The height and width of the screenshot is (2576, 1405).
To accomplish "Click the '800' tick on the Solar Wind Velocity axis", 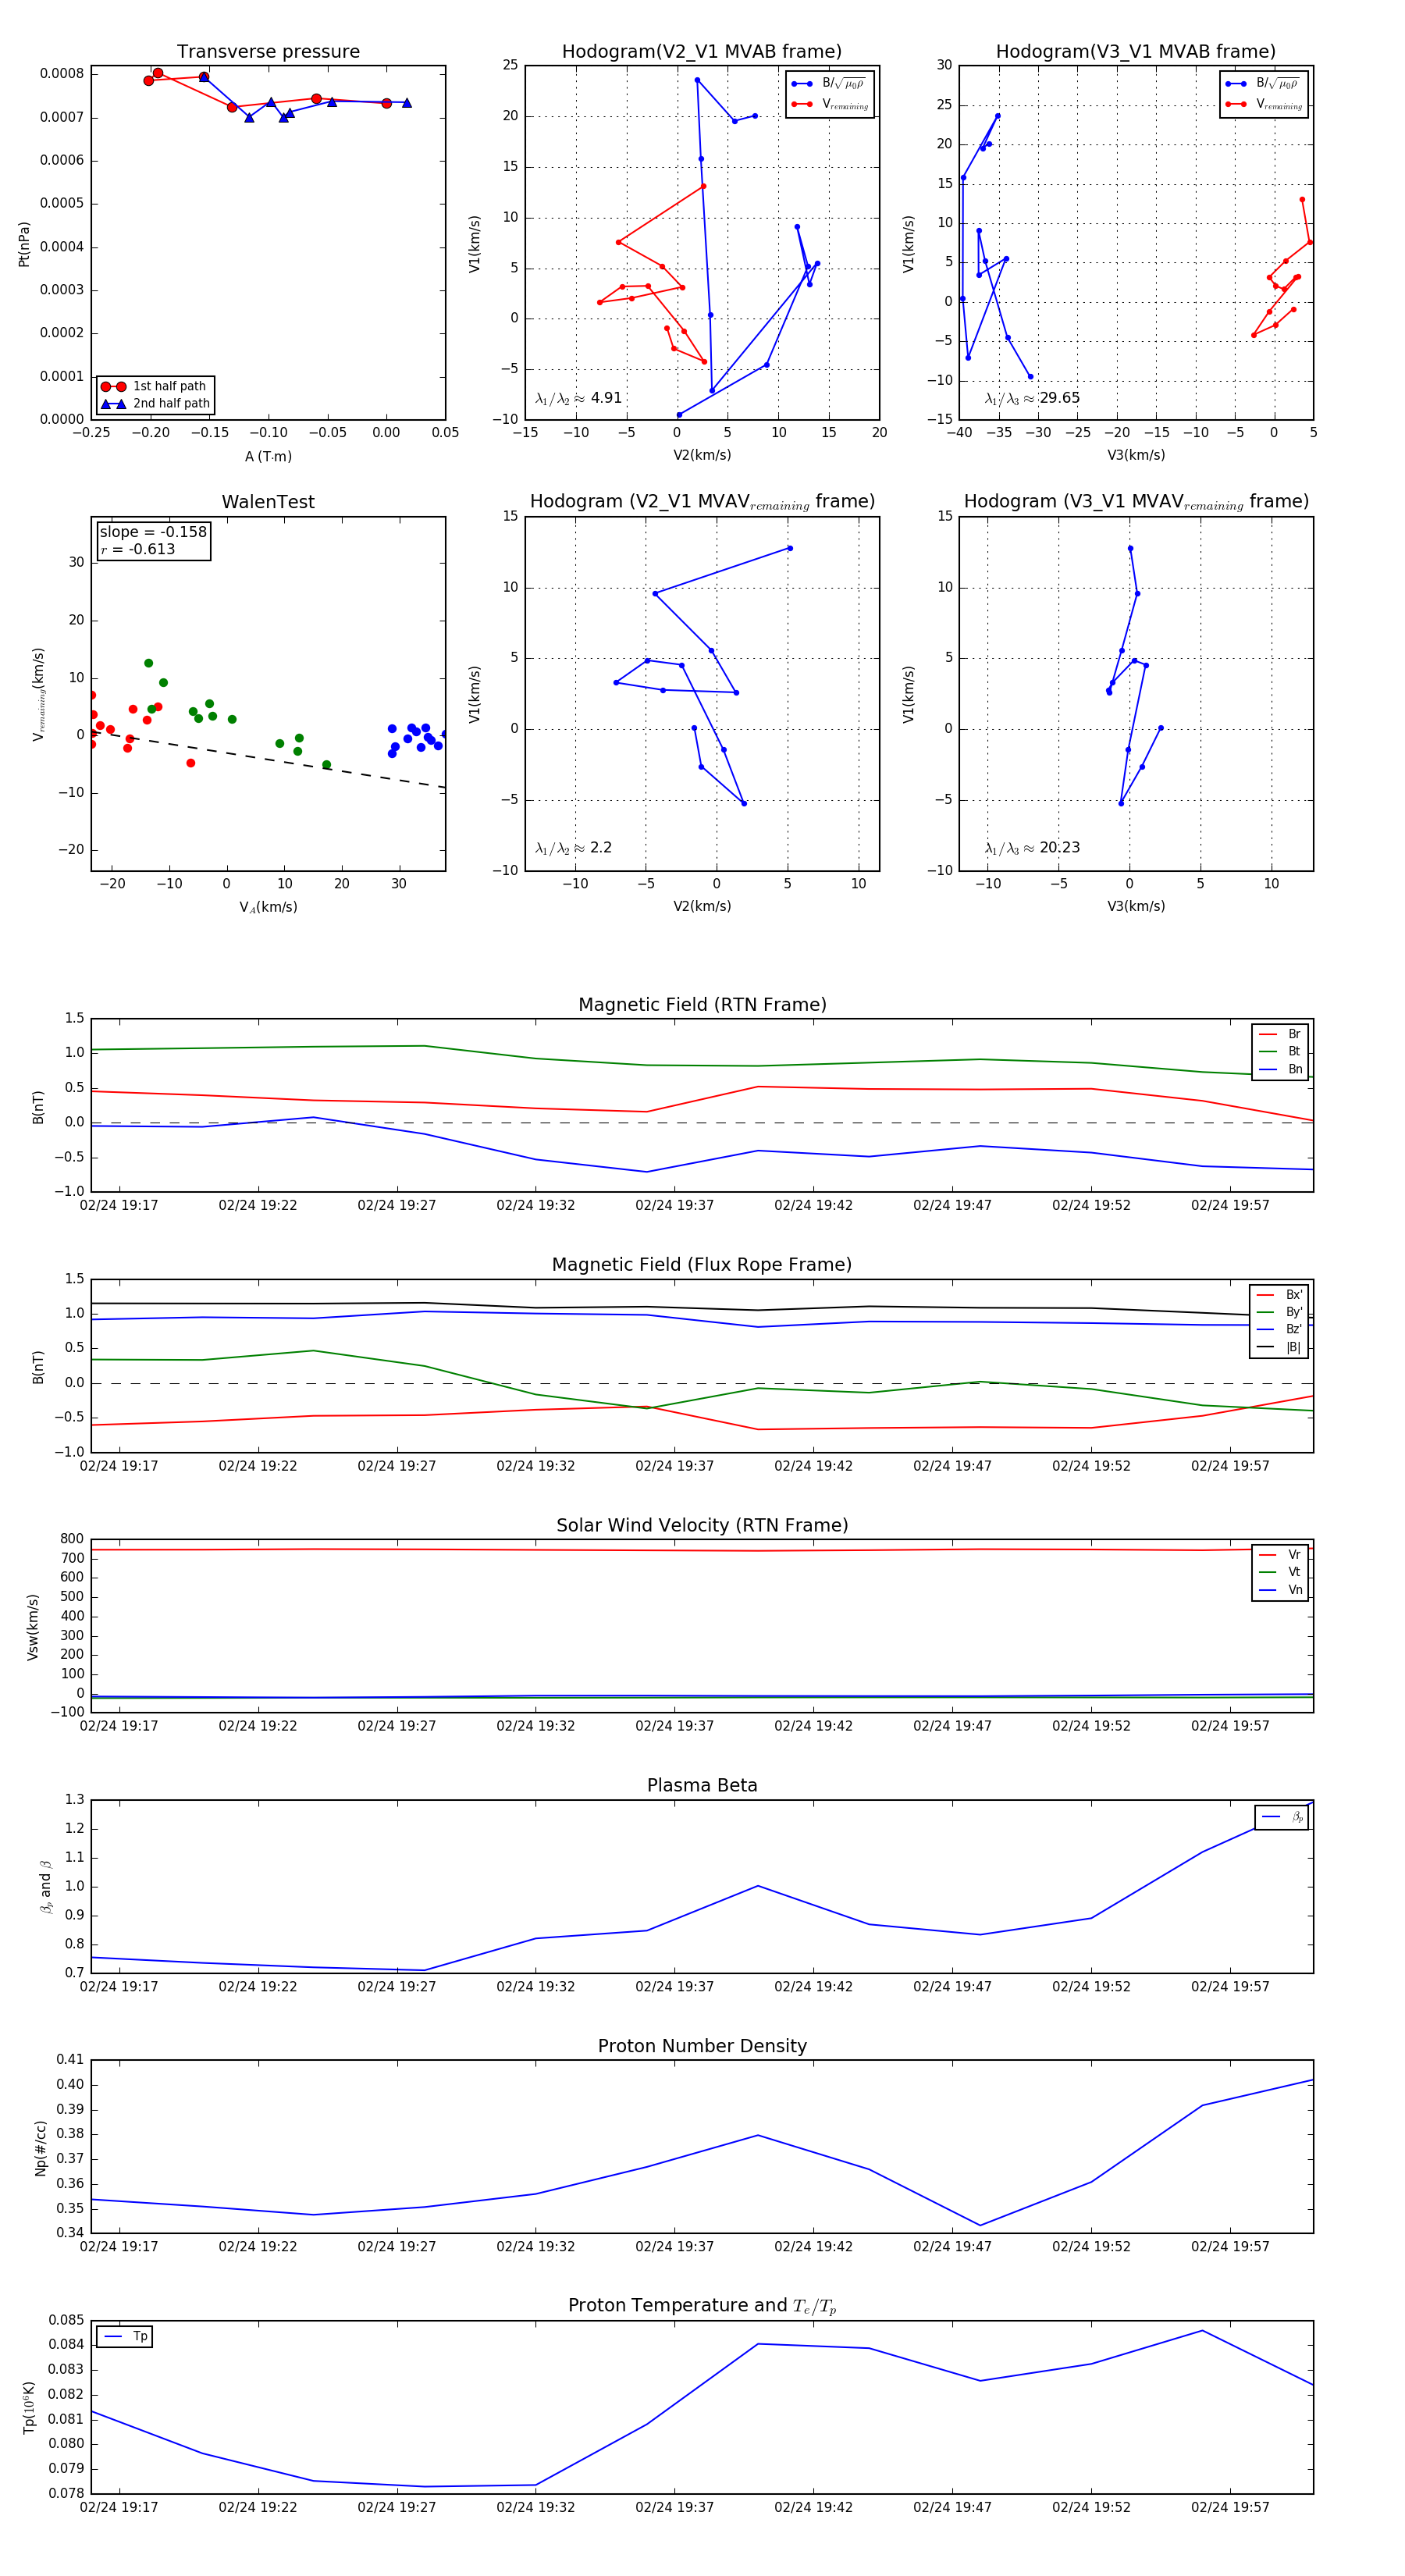I will pos(73,1539).
